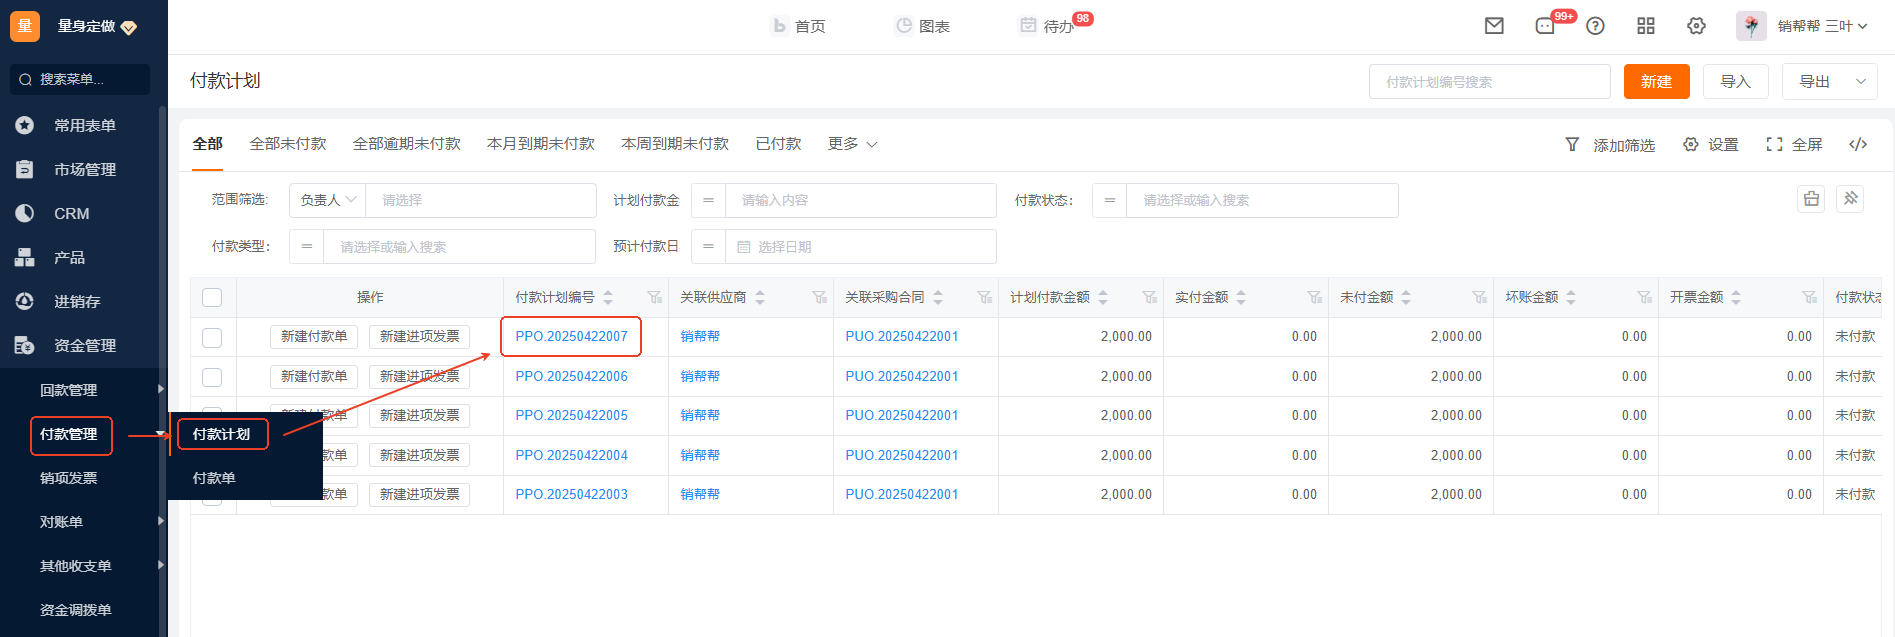This screenshot has width=1895, height=637.
Task: Open the app grid icon in the top bar
Action: [x=1646, y=26]
